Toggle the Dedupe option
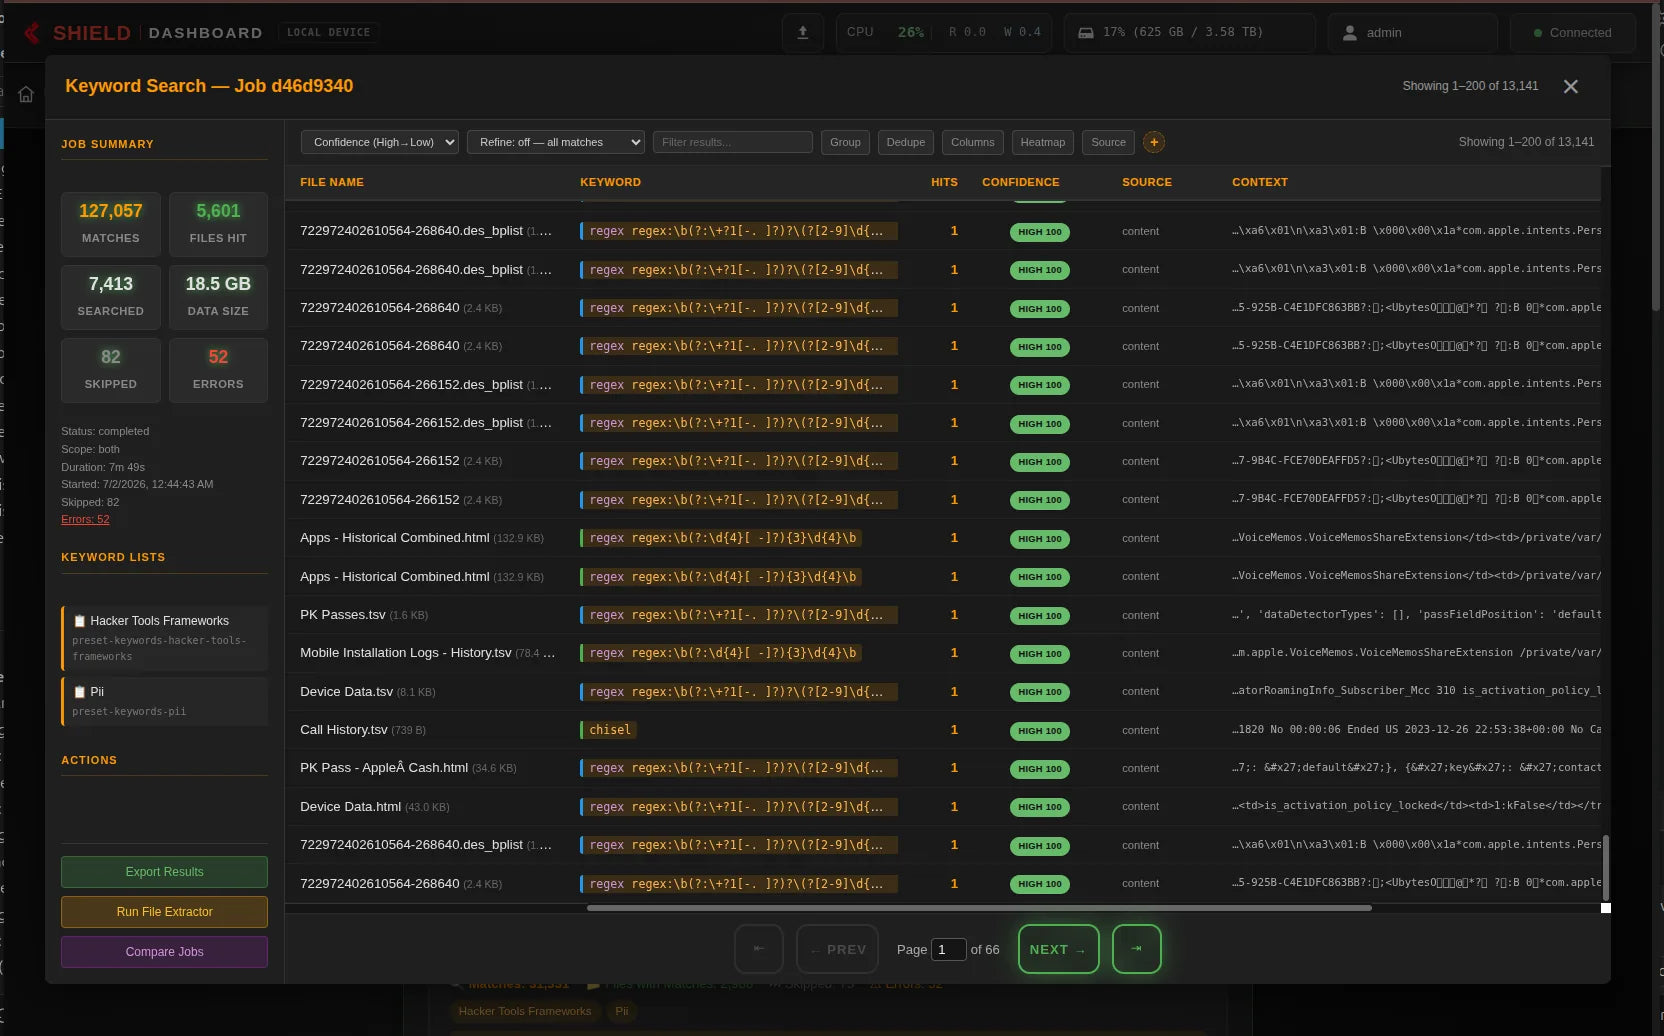 906,142
